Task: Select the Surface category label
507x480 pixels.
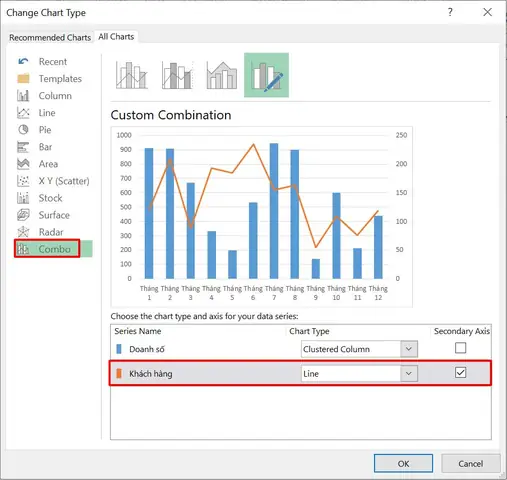Action: (54, 215)
